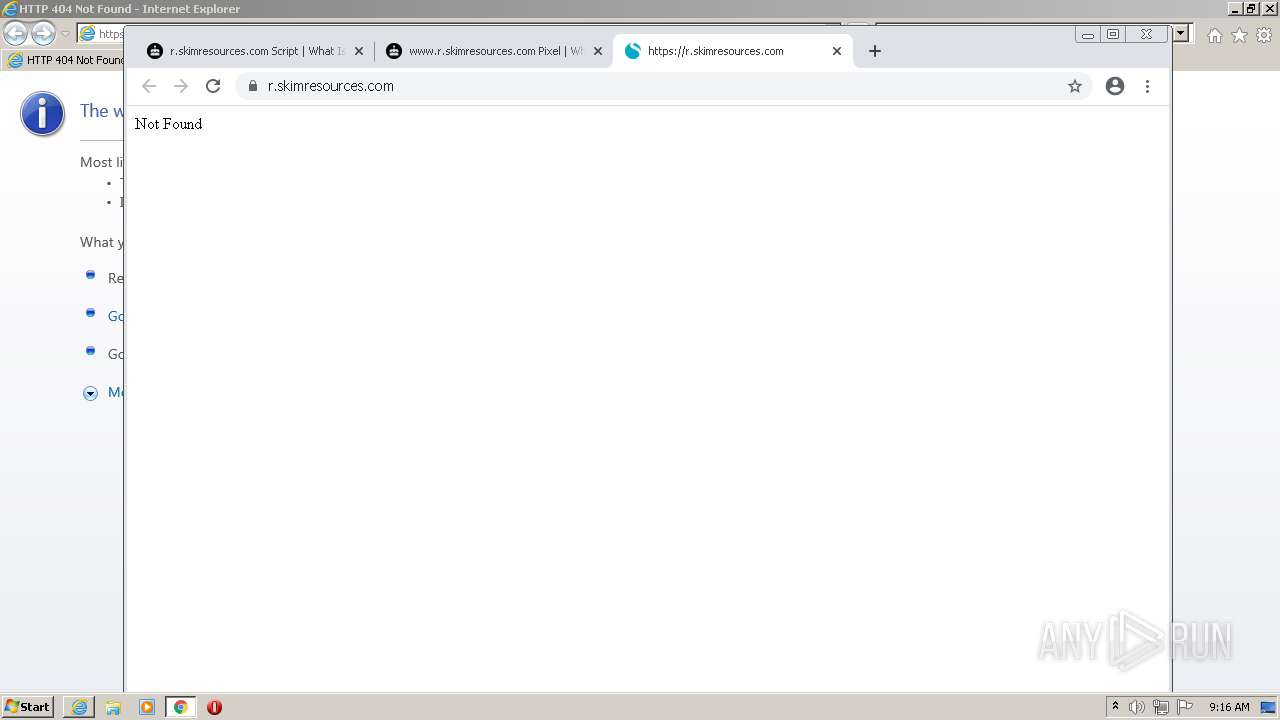Image resolution: width=1280 pixels, height=720 pixels.
Task: Open the Chrome profile avatar menu
Action: 1115,86
